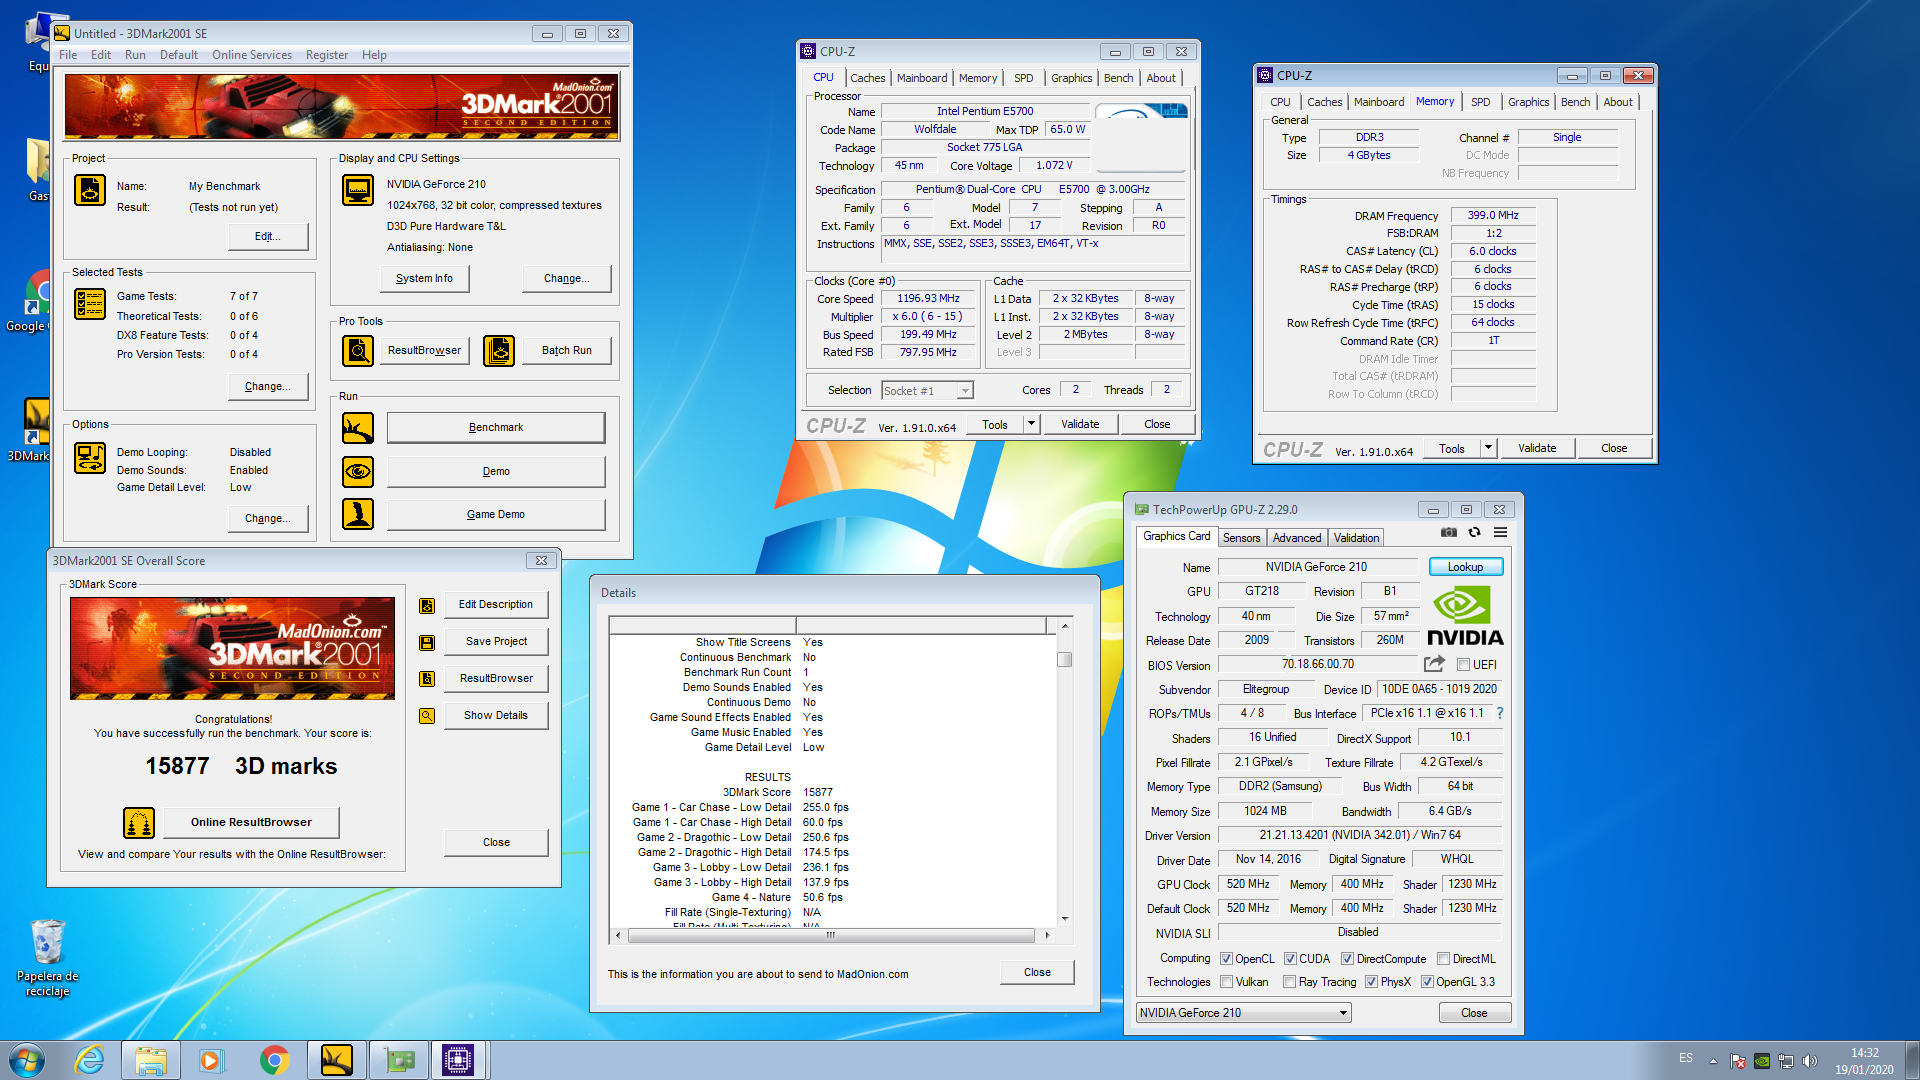Switch to the Mainboard tab in CPU-Z CPU window
Viewport: 1920px width, 1080px height.
coord(921,78)
